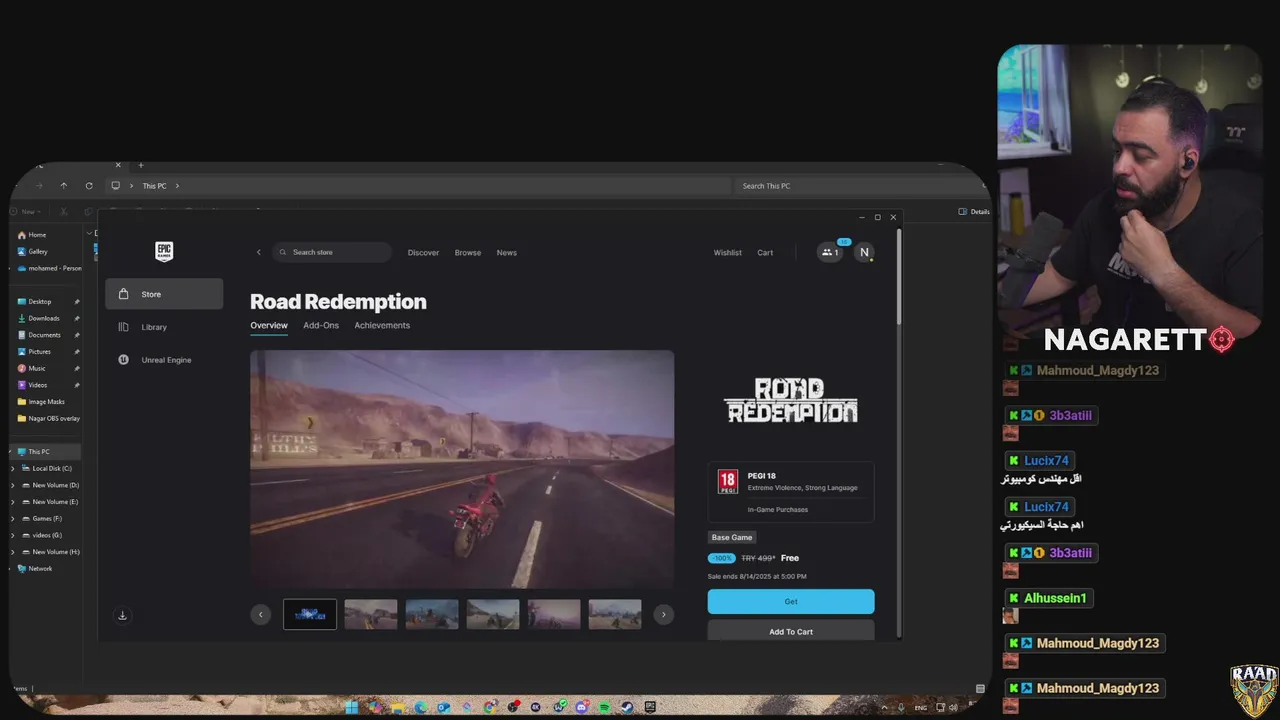
Task: Open Videos in File Explorer sidebar
Action: pyautogui.click(x=32, y=385)
